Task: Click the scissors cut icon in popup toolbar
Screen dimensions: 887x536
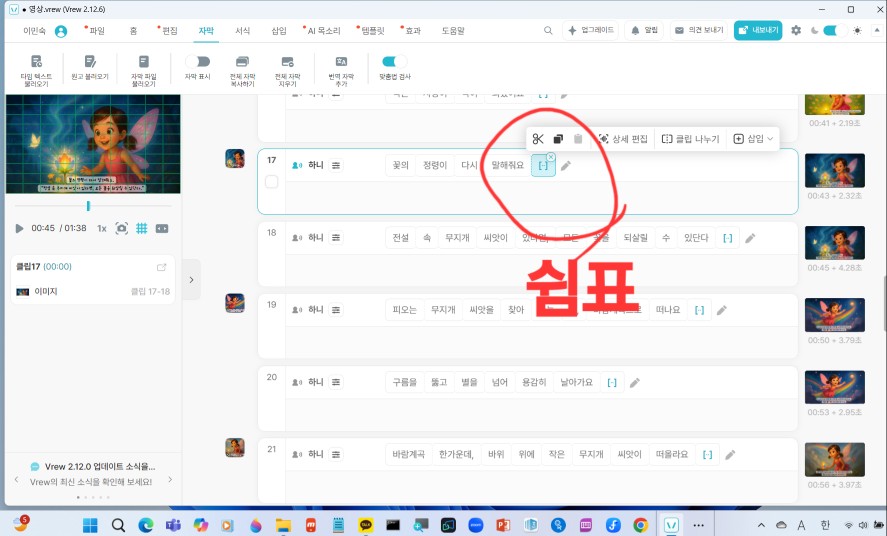Action: [x=538, y=139]
